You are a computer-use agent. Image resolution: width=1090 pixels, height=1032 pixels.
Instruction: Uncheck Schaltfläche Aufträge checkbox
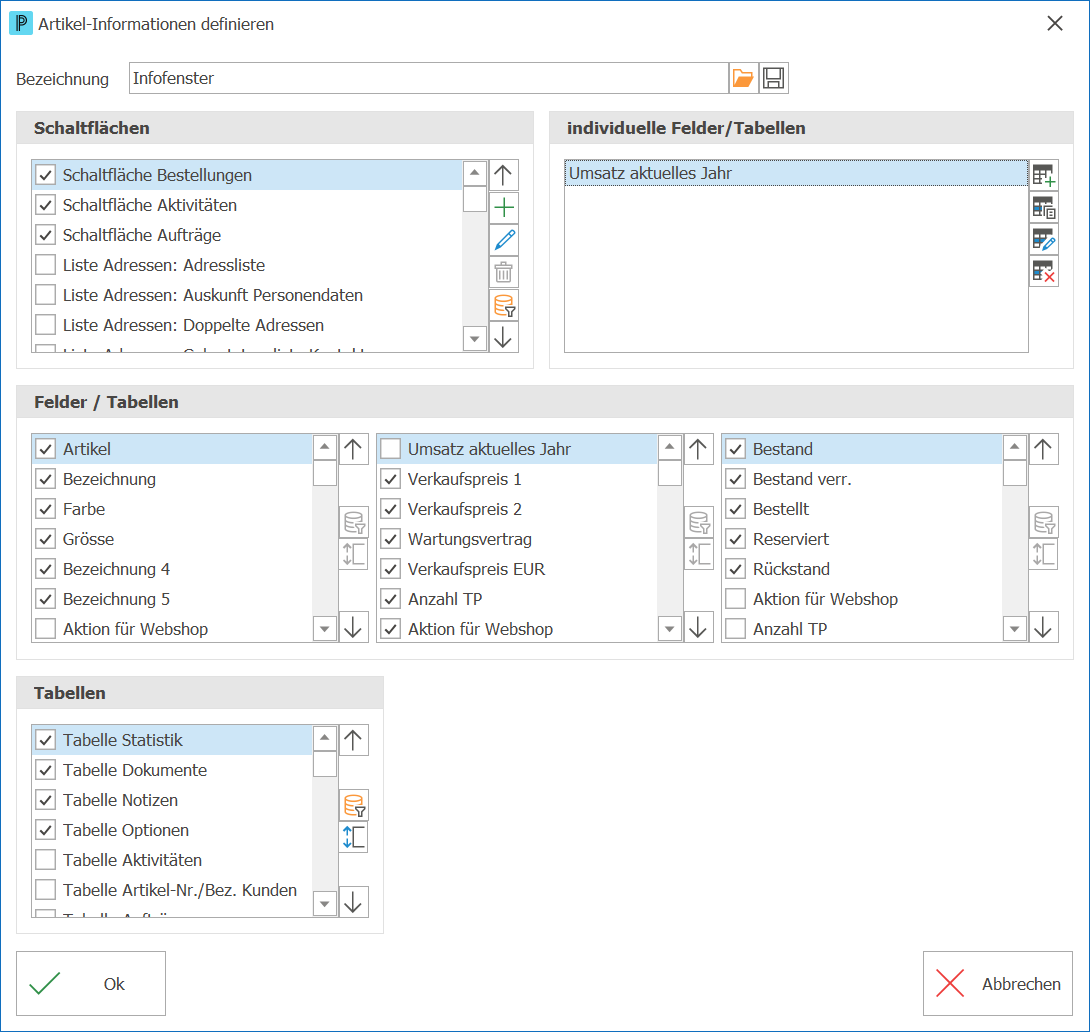(x=46, y=235)
